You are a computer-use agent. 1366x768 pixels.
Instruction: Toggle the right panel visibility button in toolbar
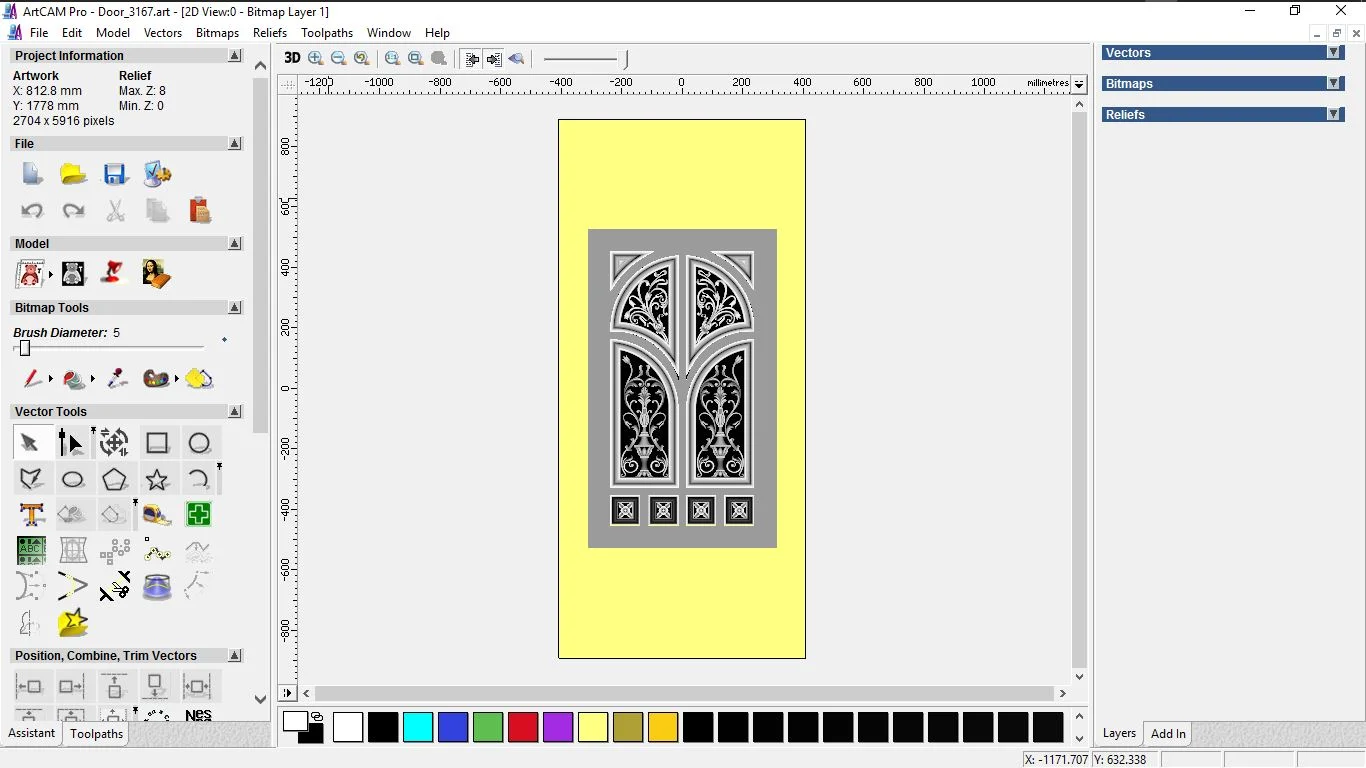(x=494, y=59)
